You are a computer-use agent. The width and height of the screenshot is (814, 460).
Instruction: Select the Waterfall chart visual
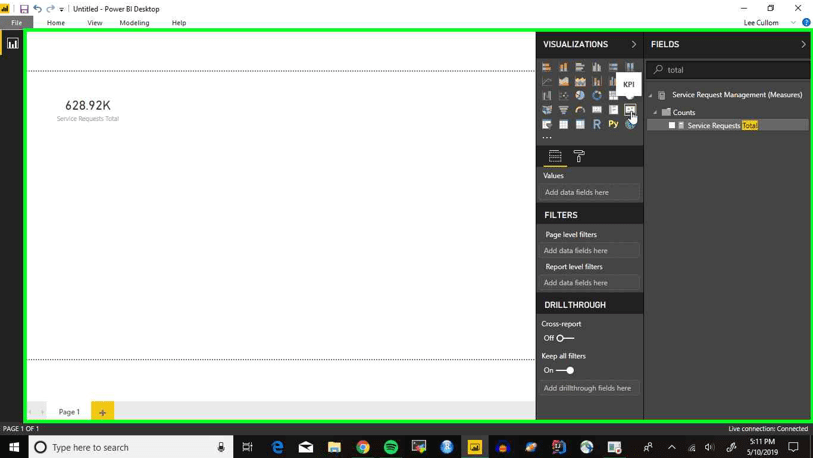(547, 96)
